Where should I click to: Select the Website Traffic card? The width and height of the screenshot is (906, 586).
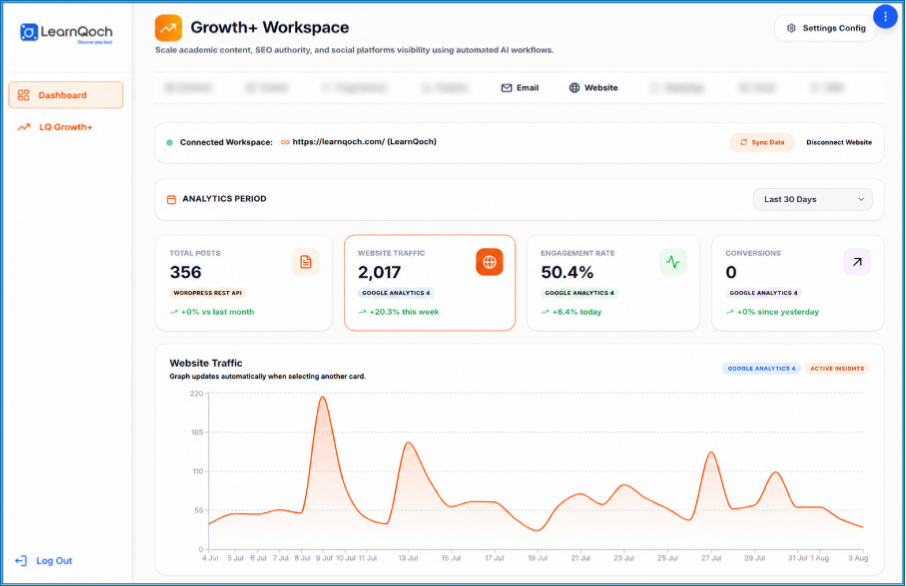click(430, 283)
